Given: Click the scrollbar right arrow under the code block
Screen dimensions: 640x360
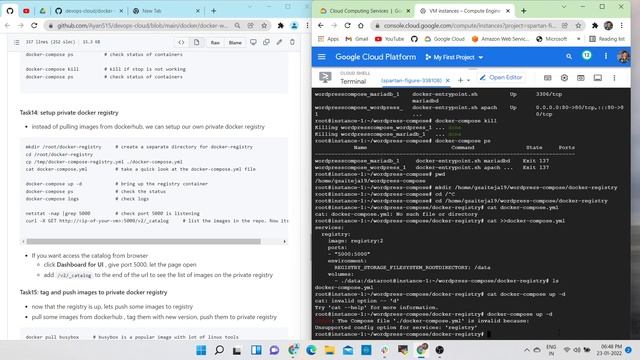Looking at the screenshot, I should (284, 242).
